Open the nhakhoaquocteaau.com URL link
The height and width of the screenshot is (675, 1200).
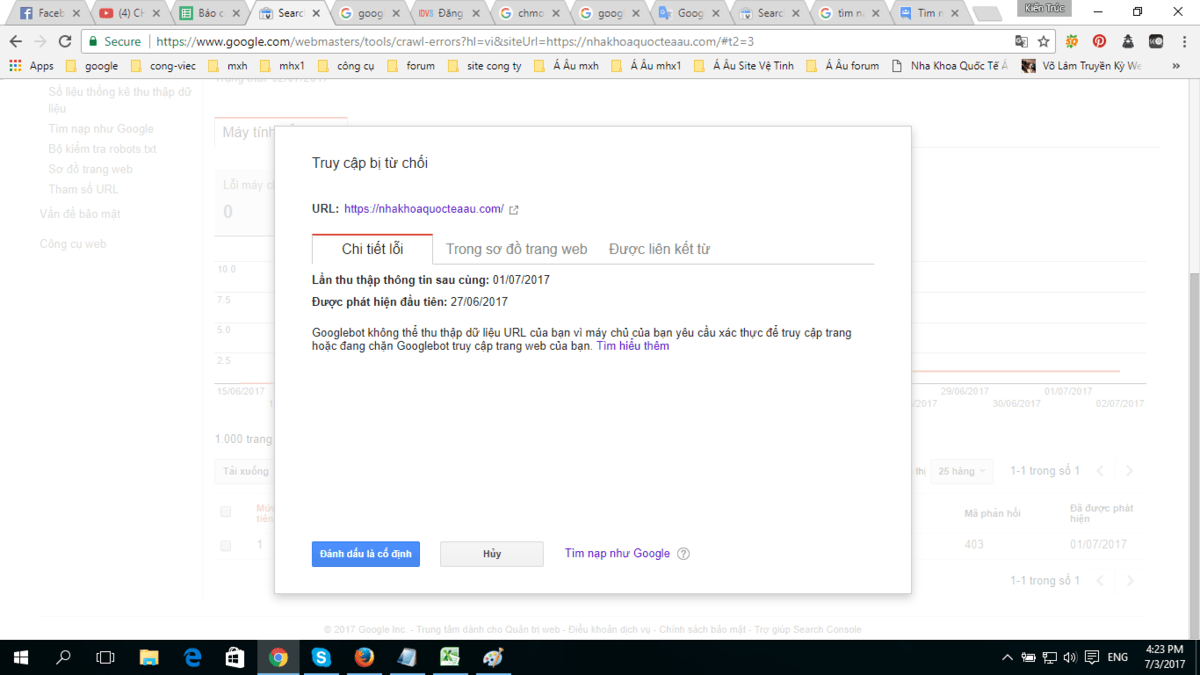[424, 209]
